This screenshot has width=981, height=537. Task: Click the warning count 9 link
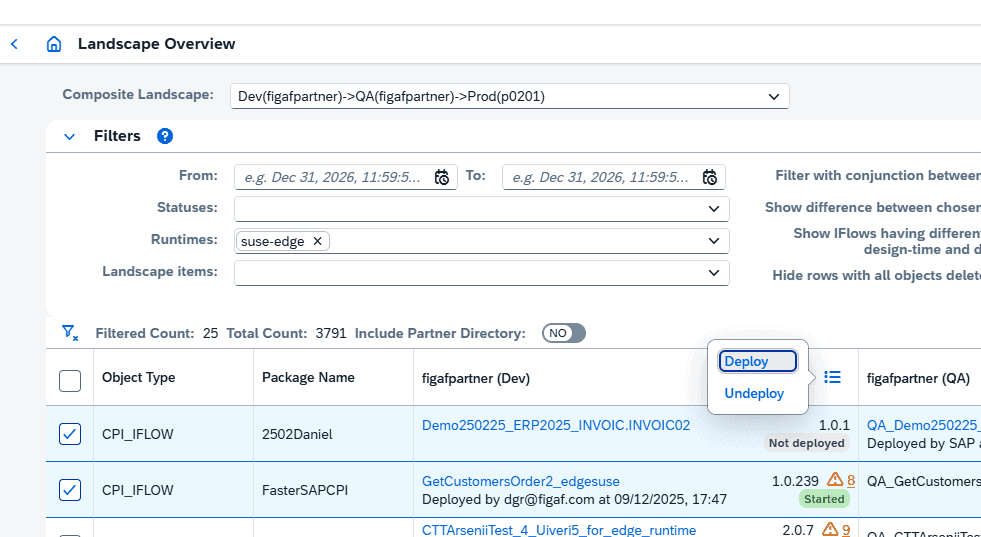point(846,529)
